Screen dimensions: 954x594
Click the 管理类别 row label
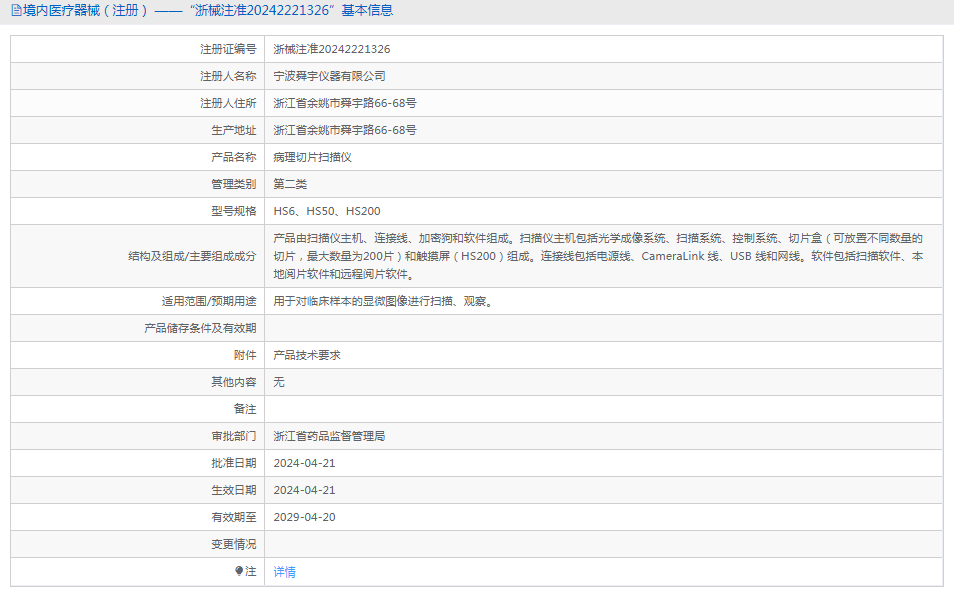point(234,184)
